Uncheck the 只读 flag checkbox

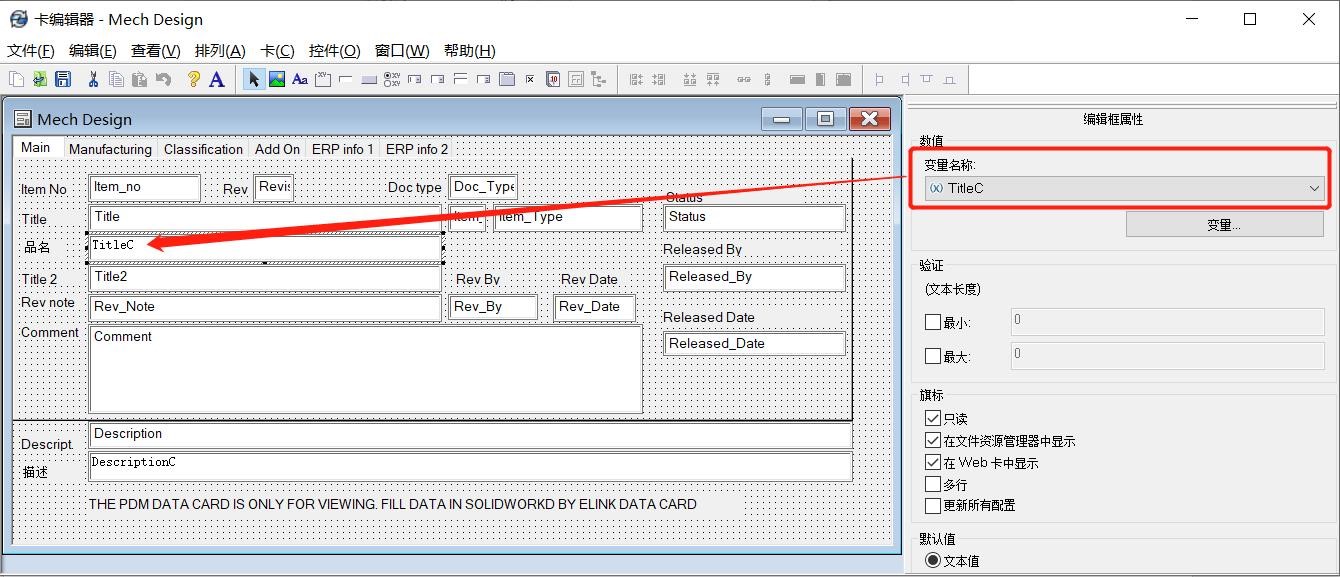[933, 418]
